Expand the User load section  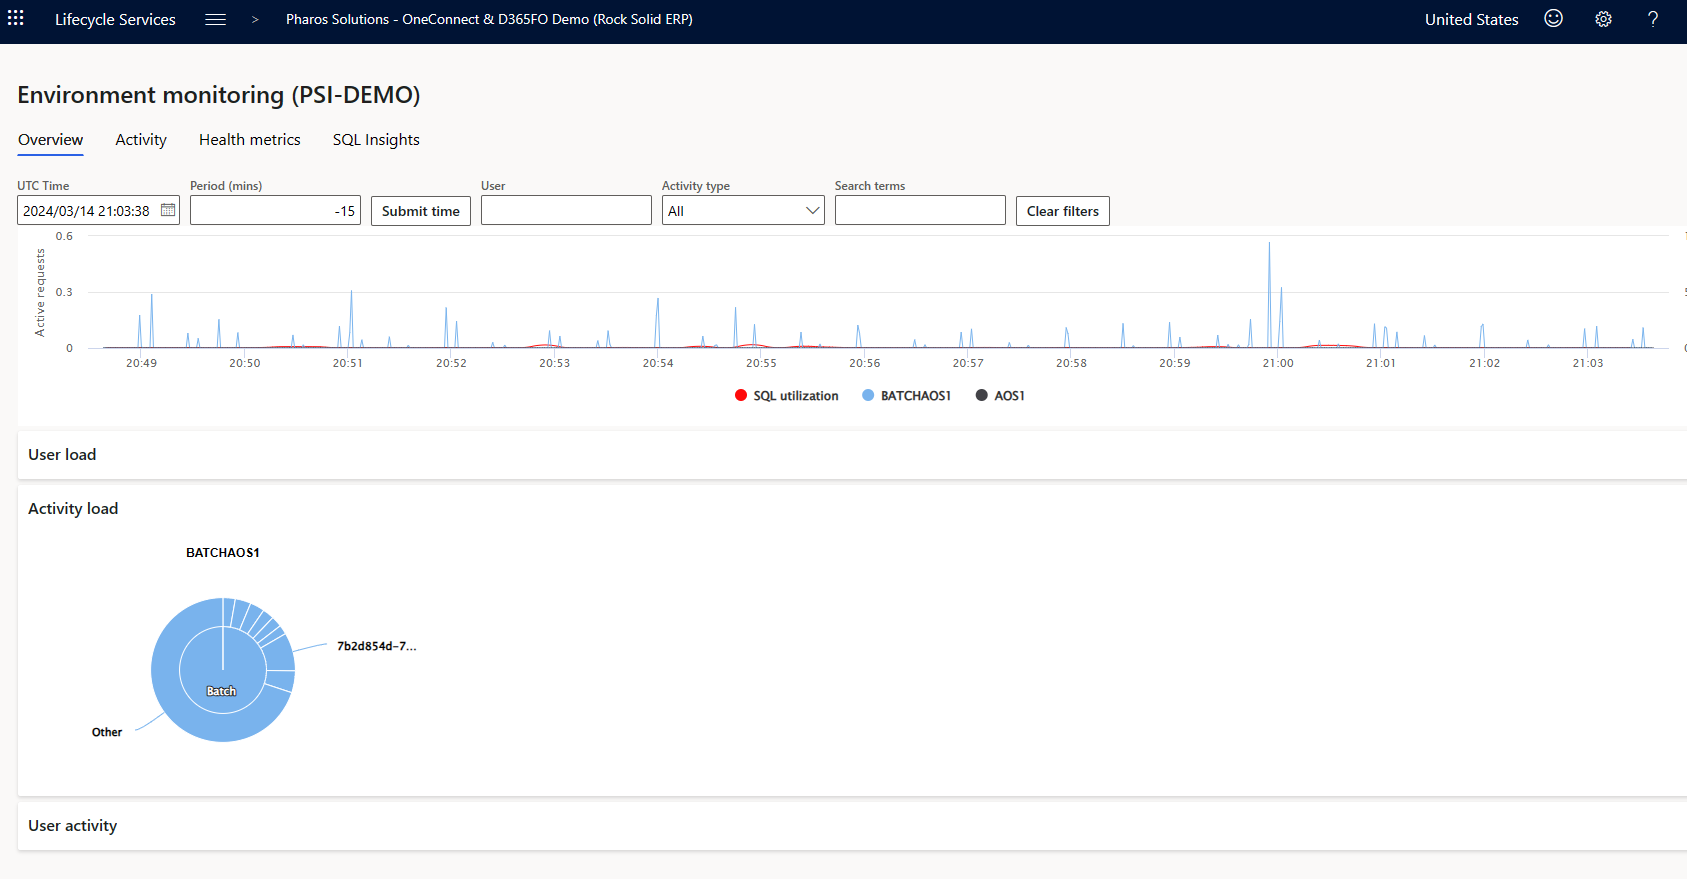(852, 455)
